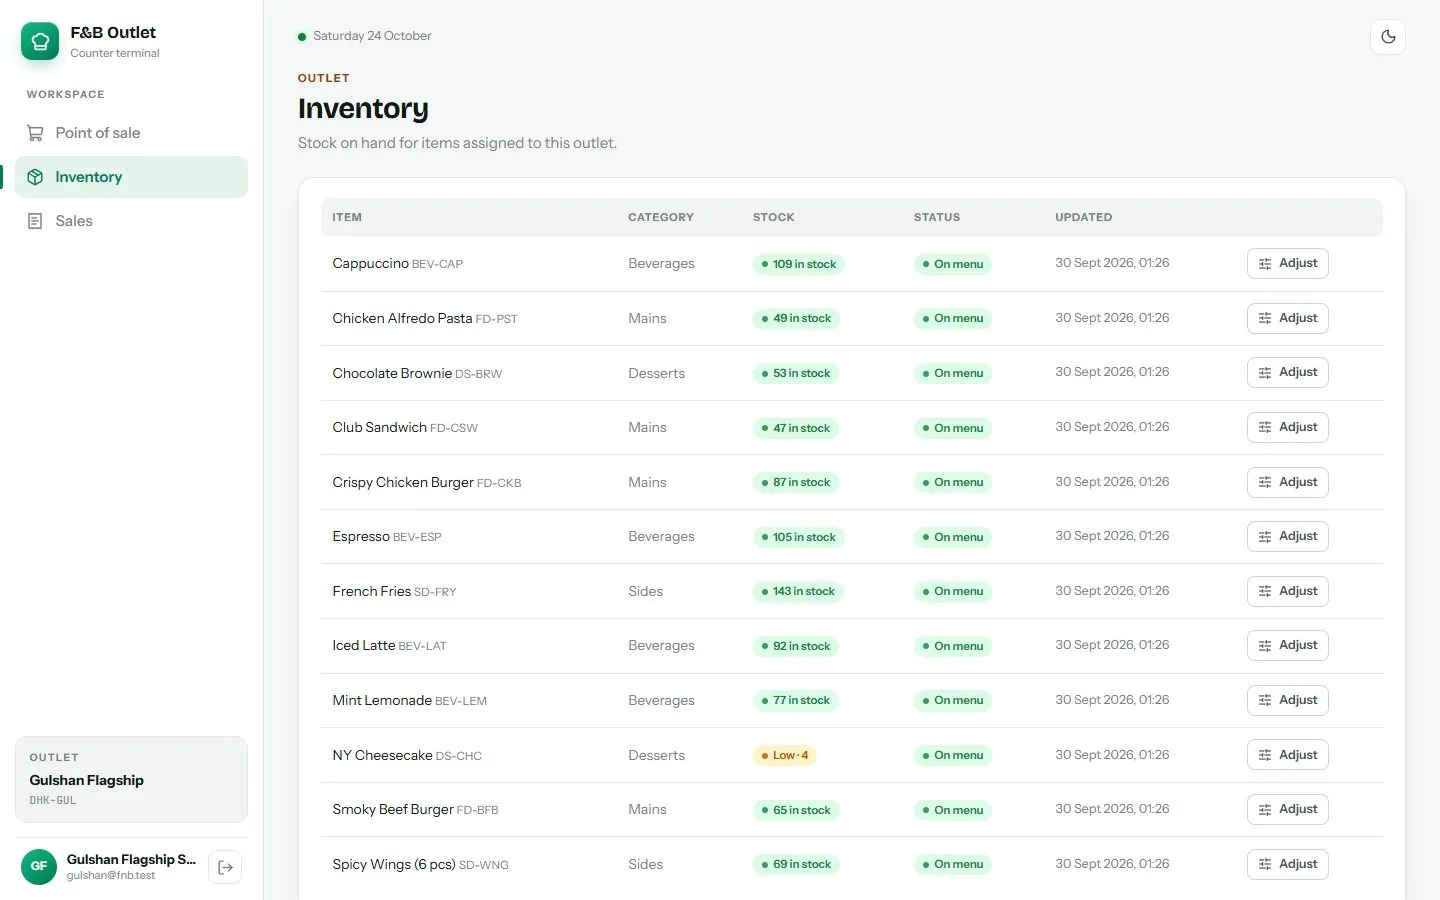Screen dimensions: 1440x900
Task: Go to the Sales page
Action: coord(131,221)
